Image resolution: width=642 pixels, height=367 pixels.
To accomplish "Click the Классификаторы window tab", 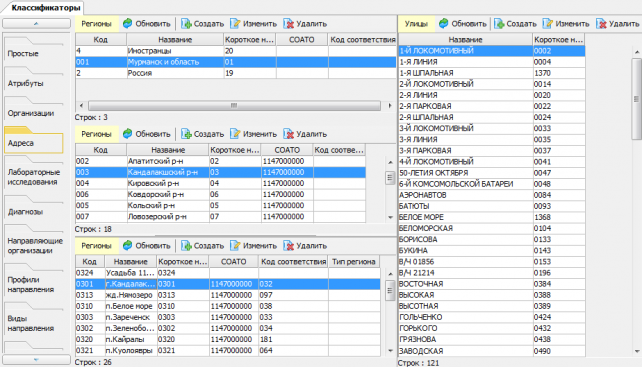I will click(46, 8).
